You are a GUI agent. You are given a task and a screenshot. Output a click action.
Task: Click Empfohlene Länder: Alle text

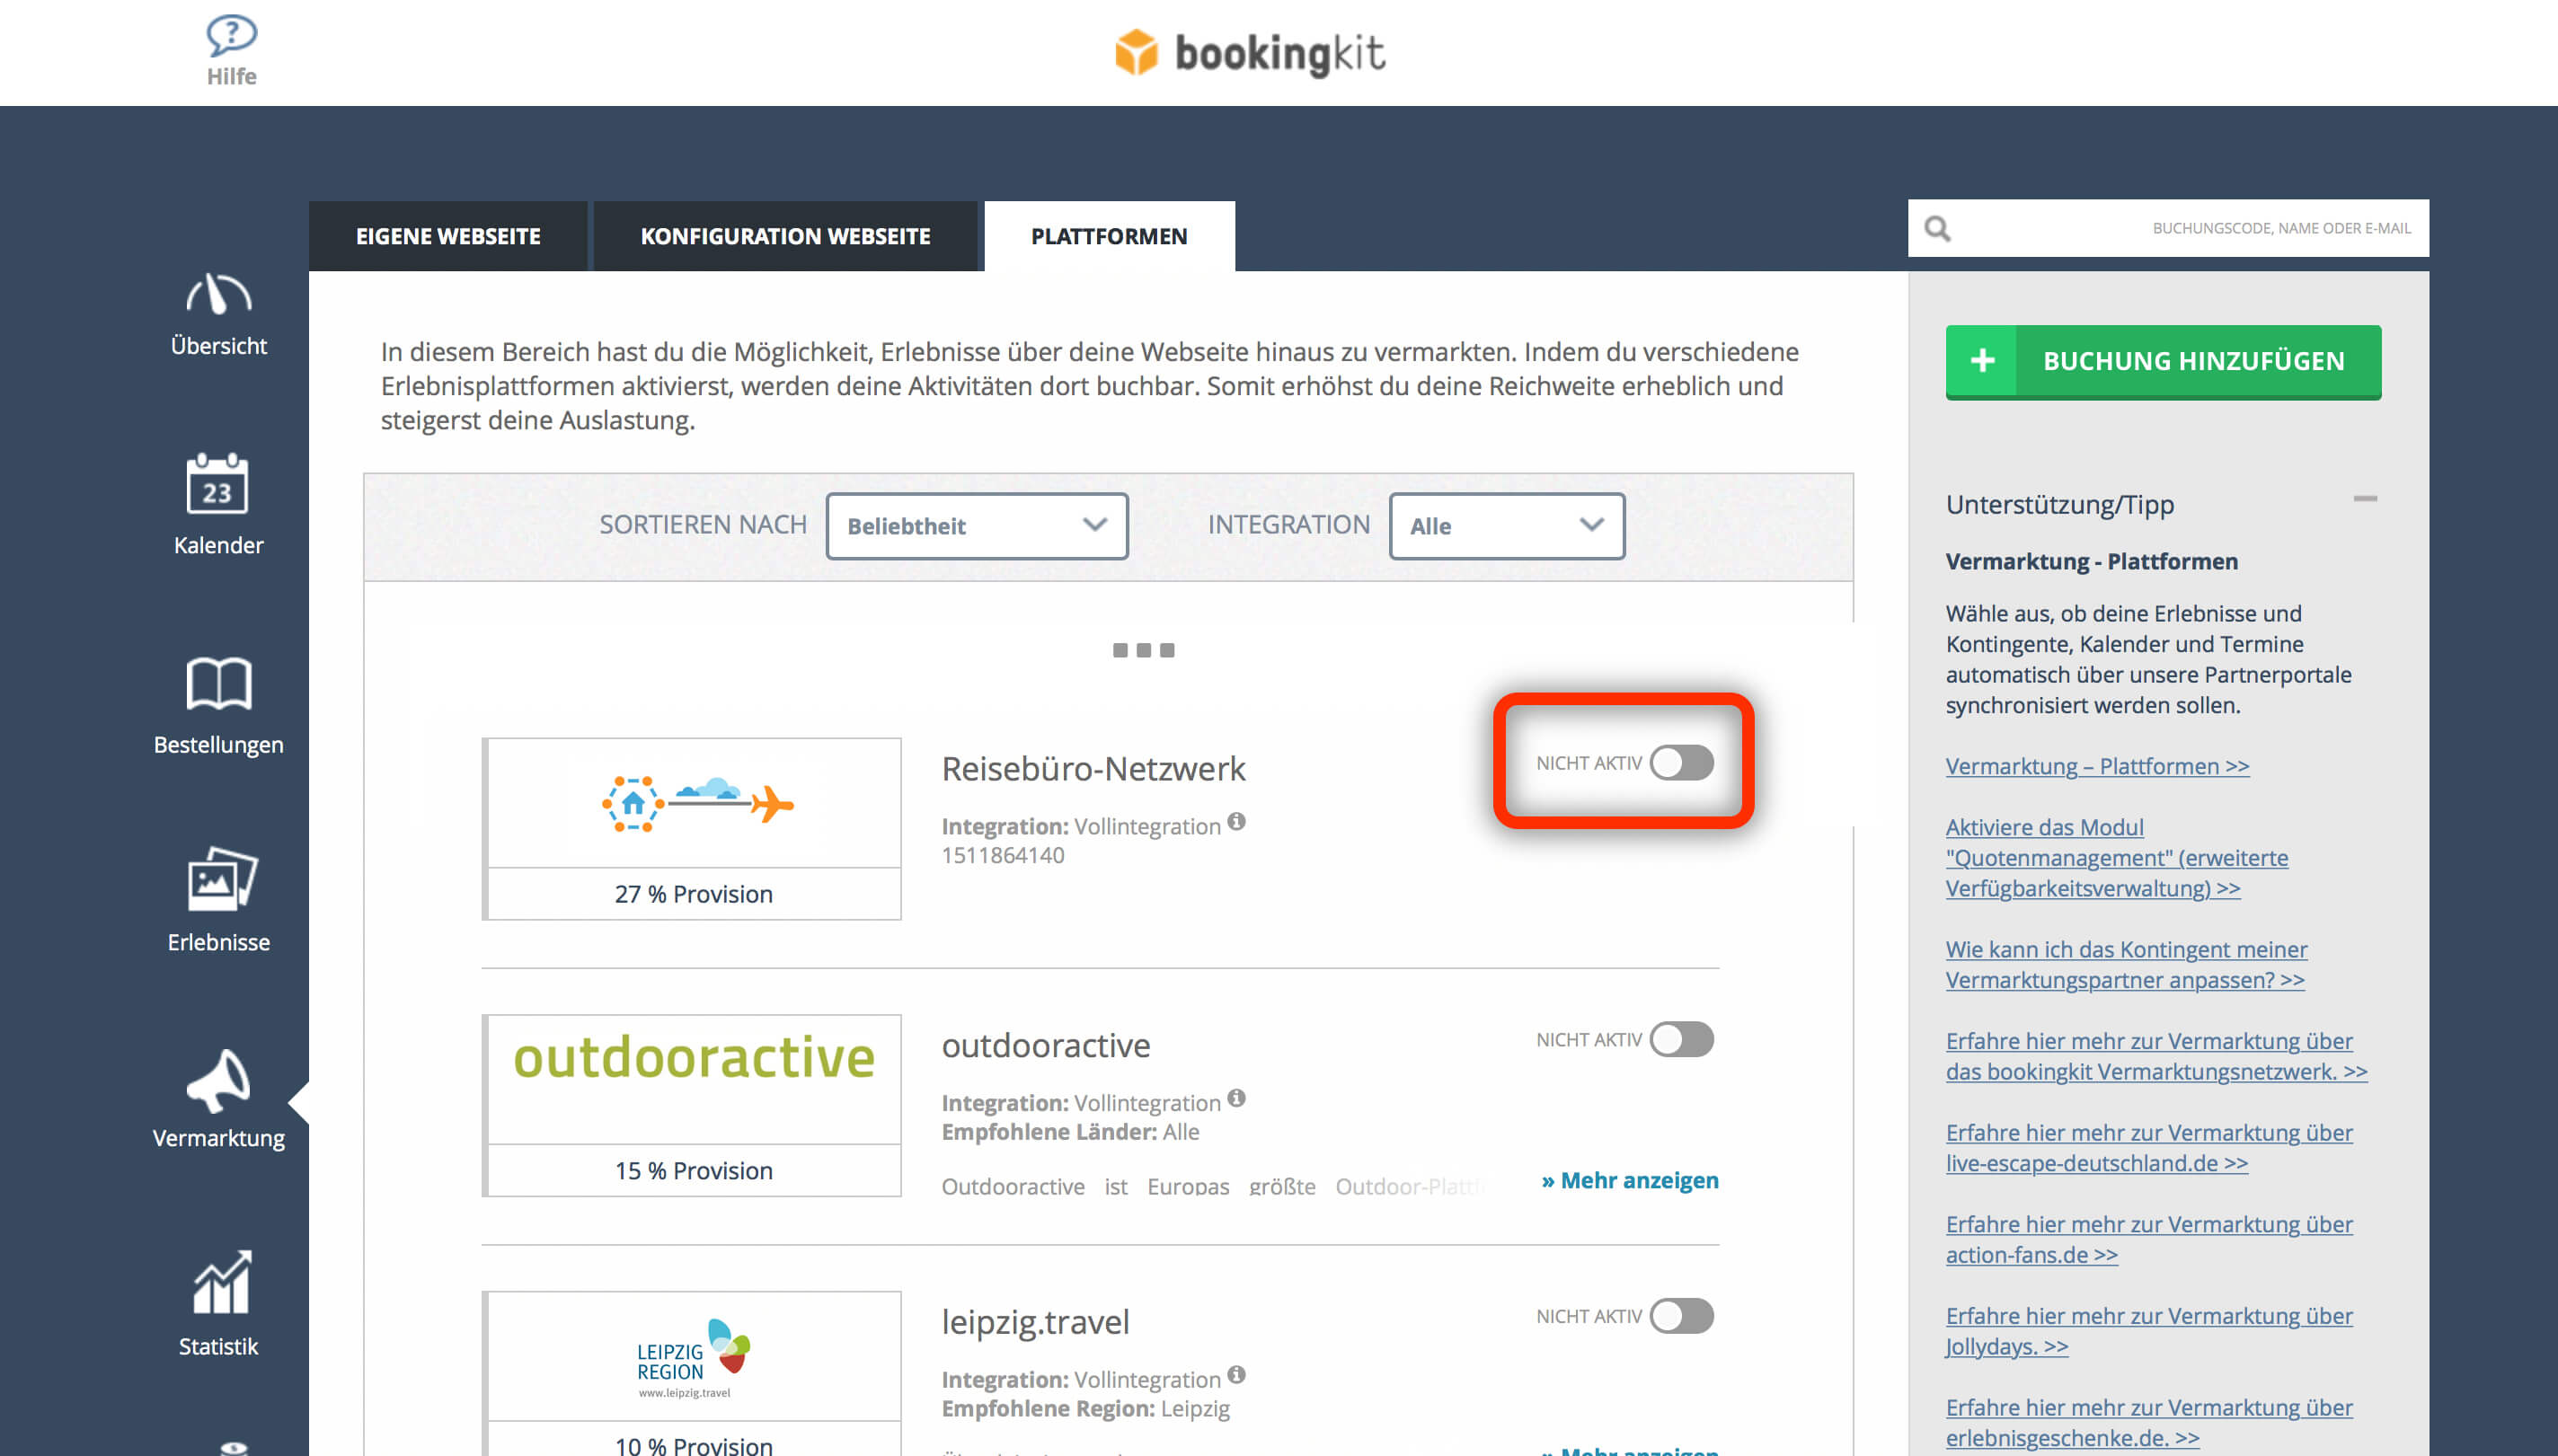[x=1070, y=1132]
